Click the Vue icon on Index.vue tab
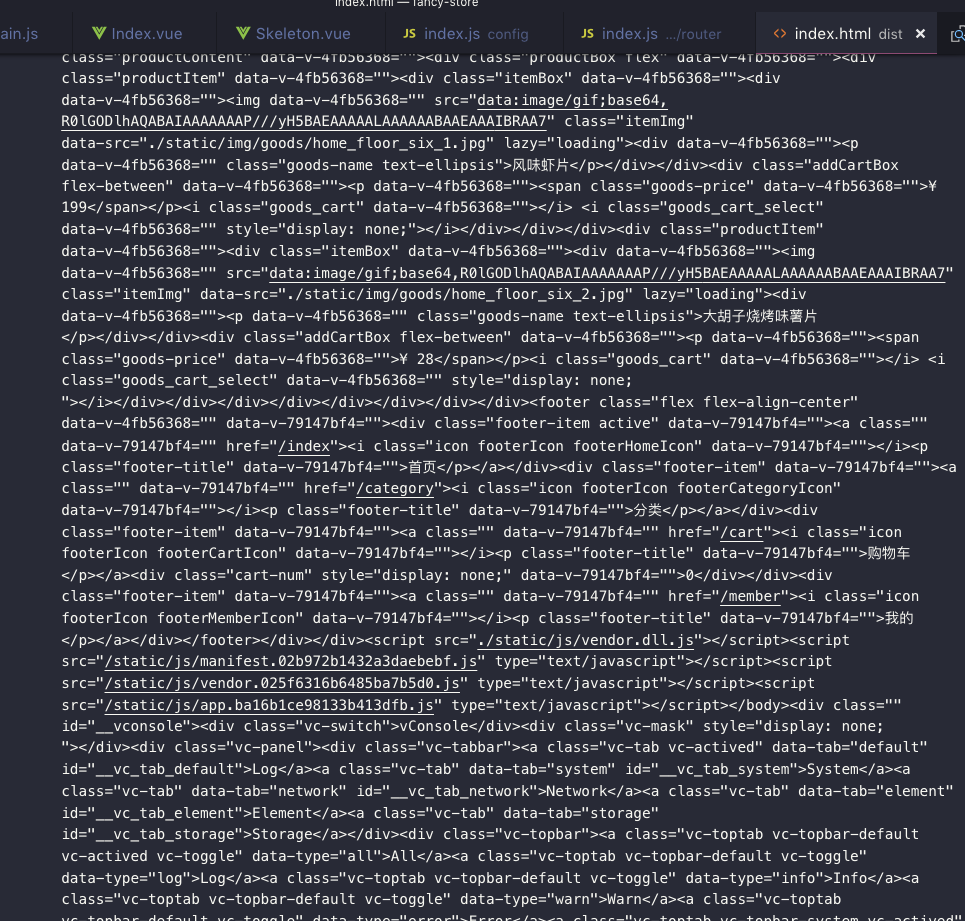Screen dimensions: 965x921 pyautogui.click(x=98, y=33)
